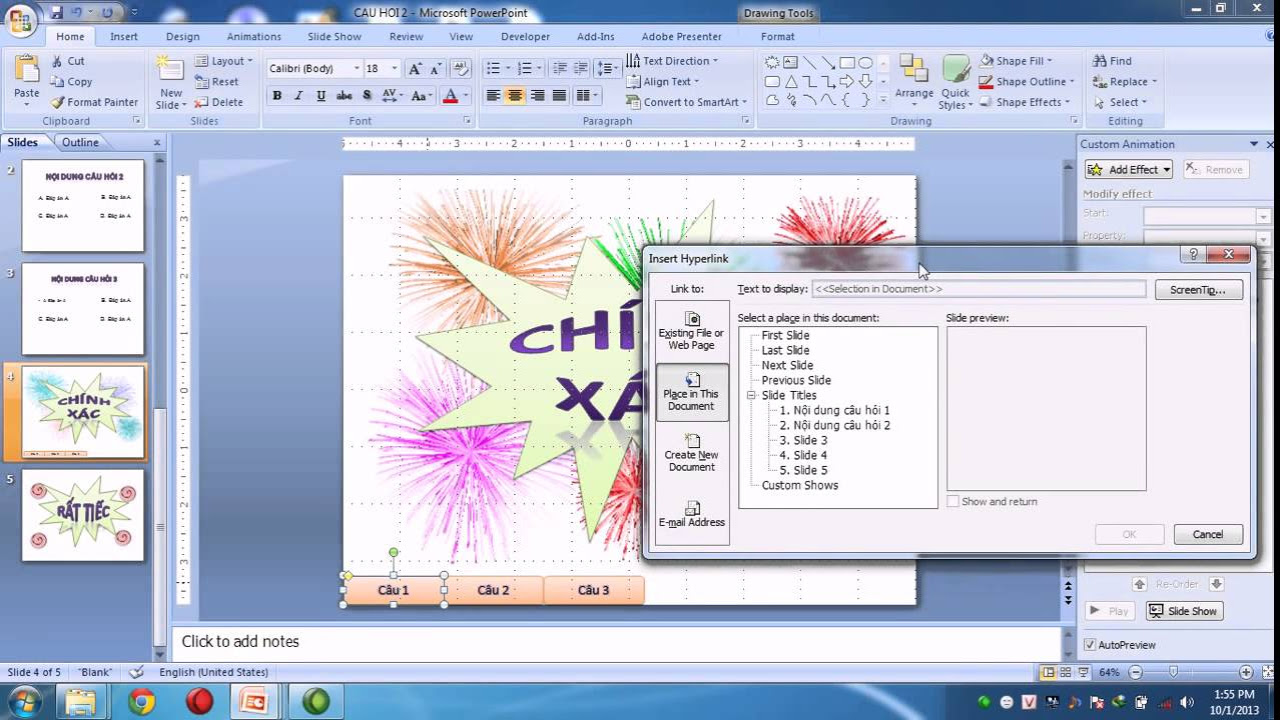Choose Create New Document link type
This screenshot has height=720, width=1280.
[x=691, y=453]
